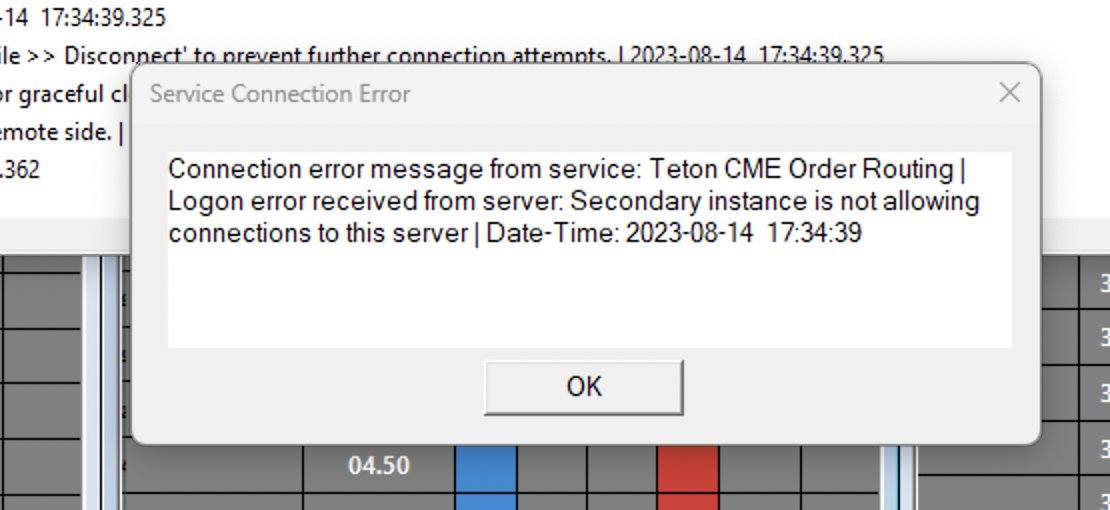Click OK to dismiss the error

tap(584, 387)
